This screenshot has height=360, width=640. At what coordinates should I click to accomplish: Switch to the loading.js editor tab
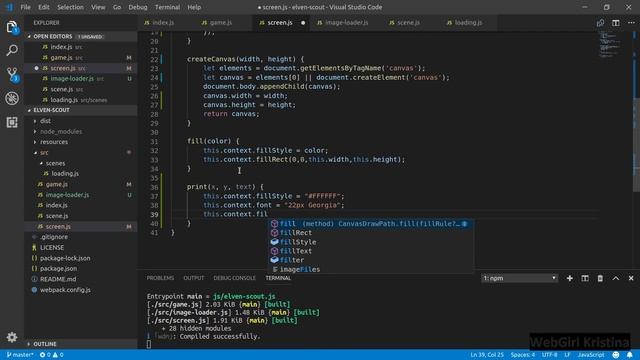468,23
